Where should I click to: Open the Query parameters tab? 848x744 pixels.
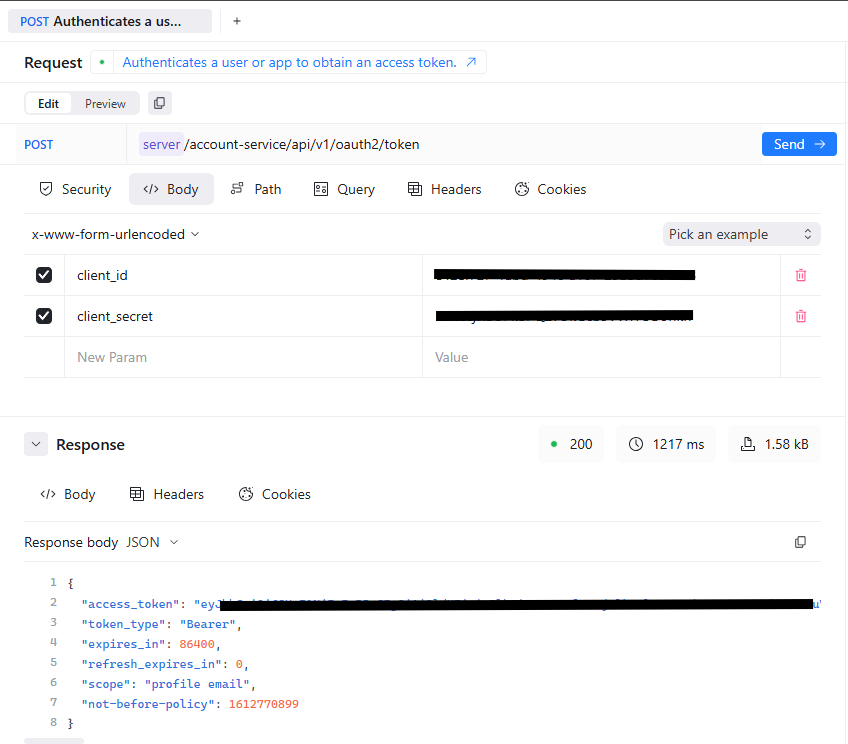coord(344,189)
